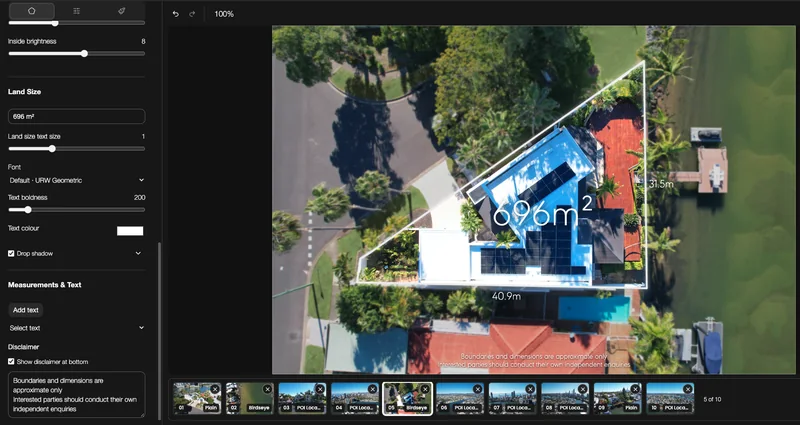
Task: Click the 40.9m measurement label
Action: click(506, 296)
